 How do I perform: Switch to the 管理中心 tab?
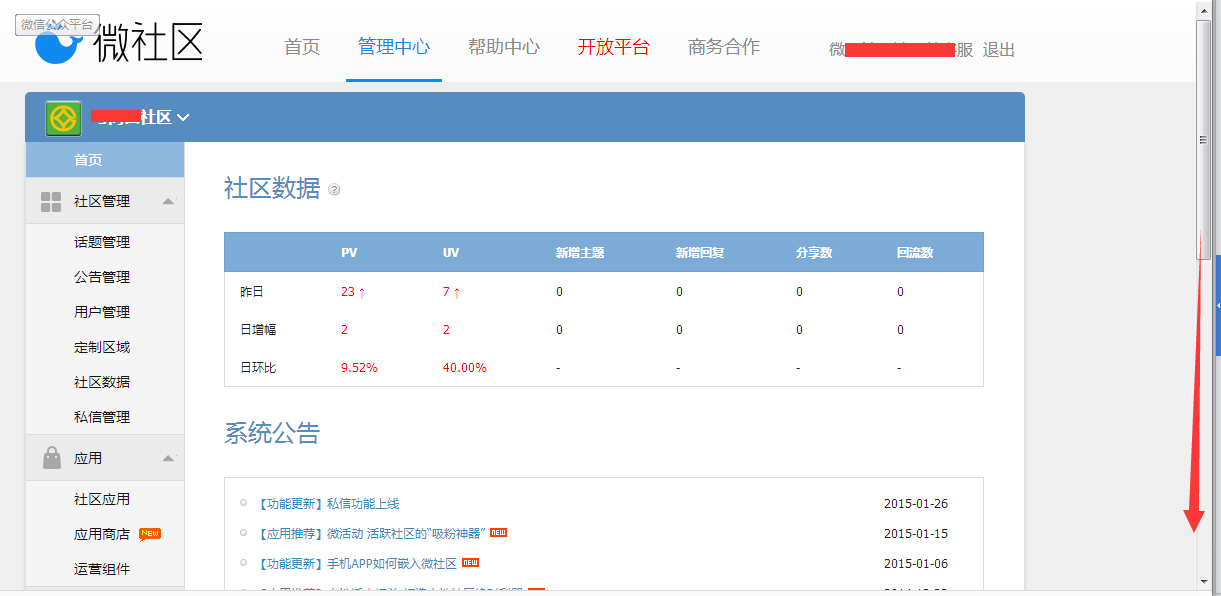click(x=394, y=47)
